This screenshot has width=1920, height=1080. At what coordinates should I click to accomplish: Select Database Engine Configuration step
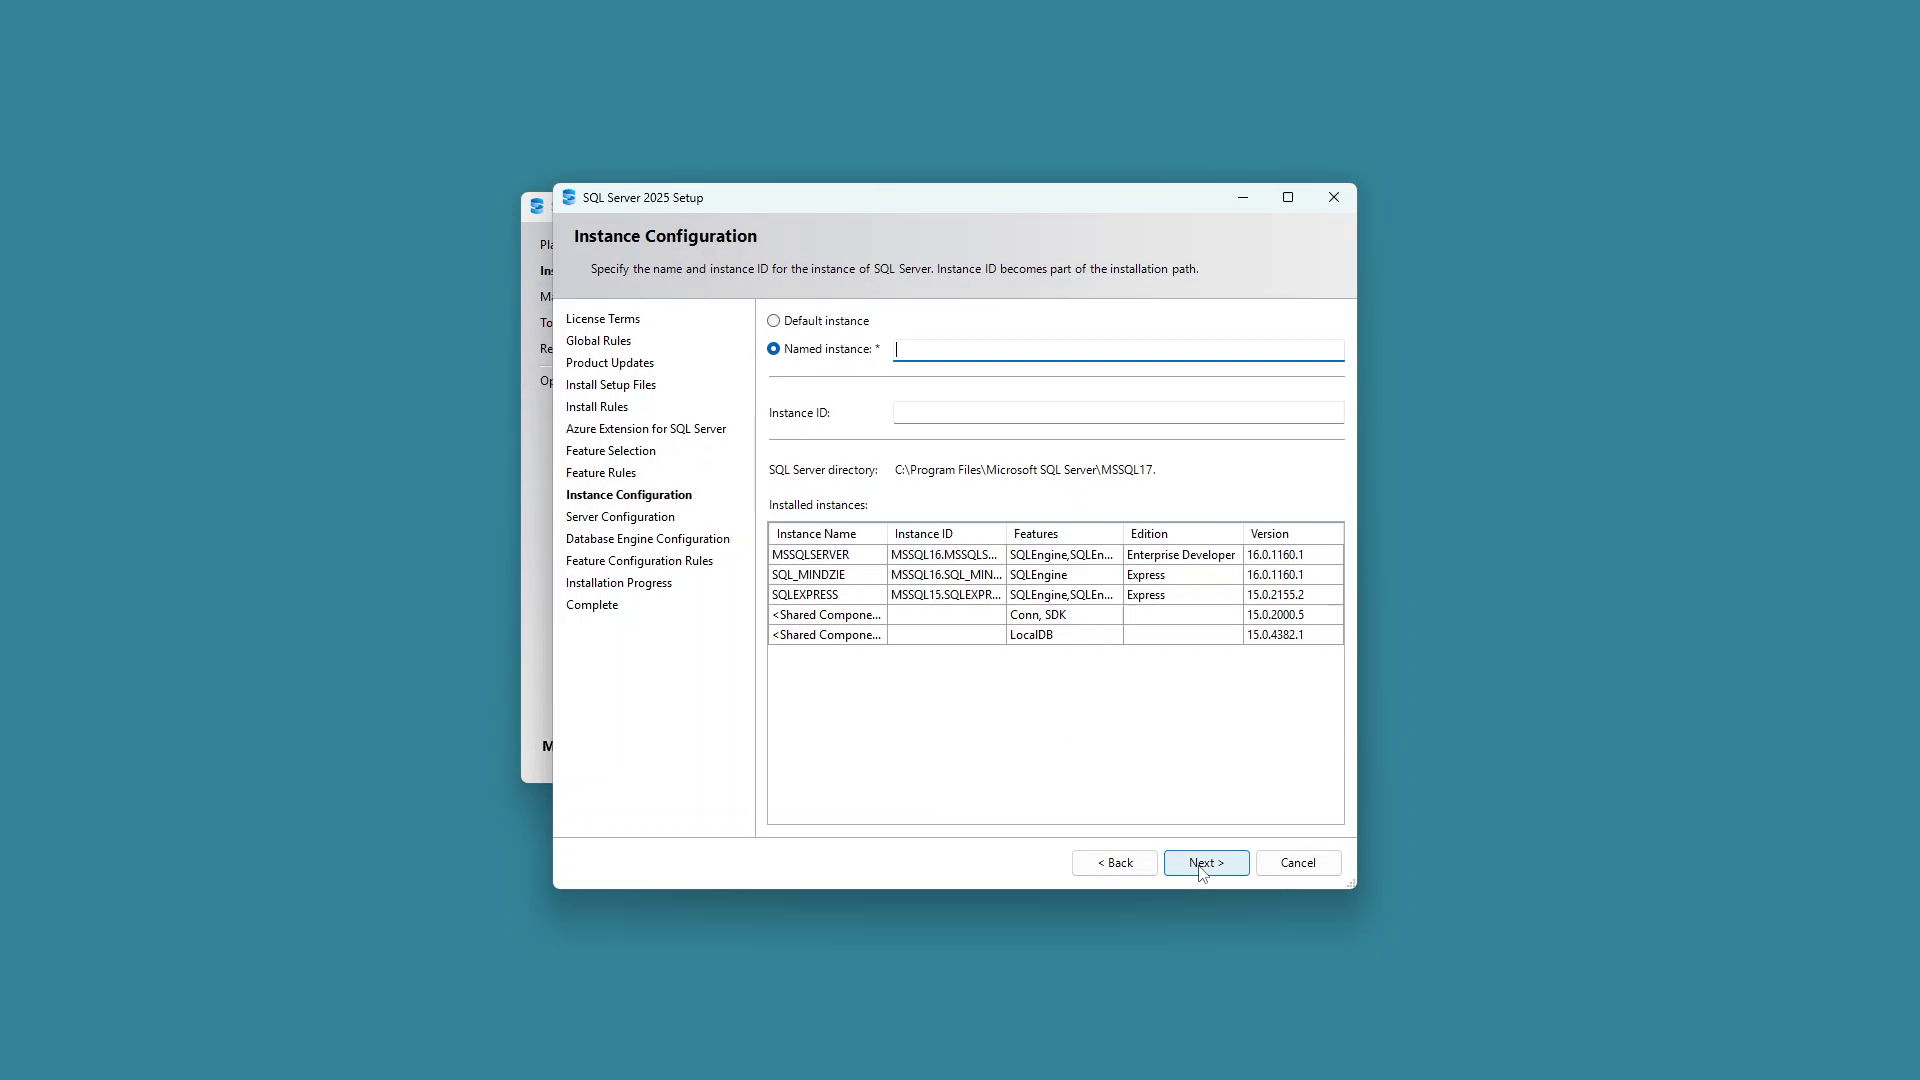[648, 539]
